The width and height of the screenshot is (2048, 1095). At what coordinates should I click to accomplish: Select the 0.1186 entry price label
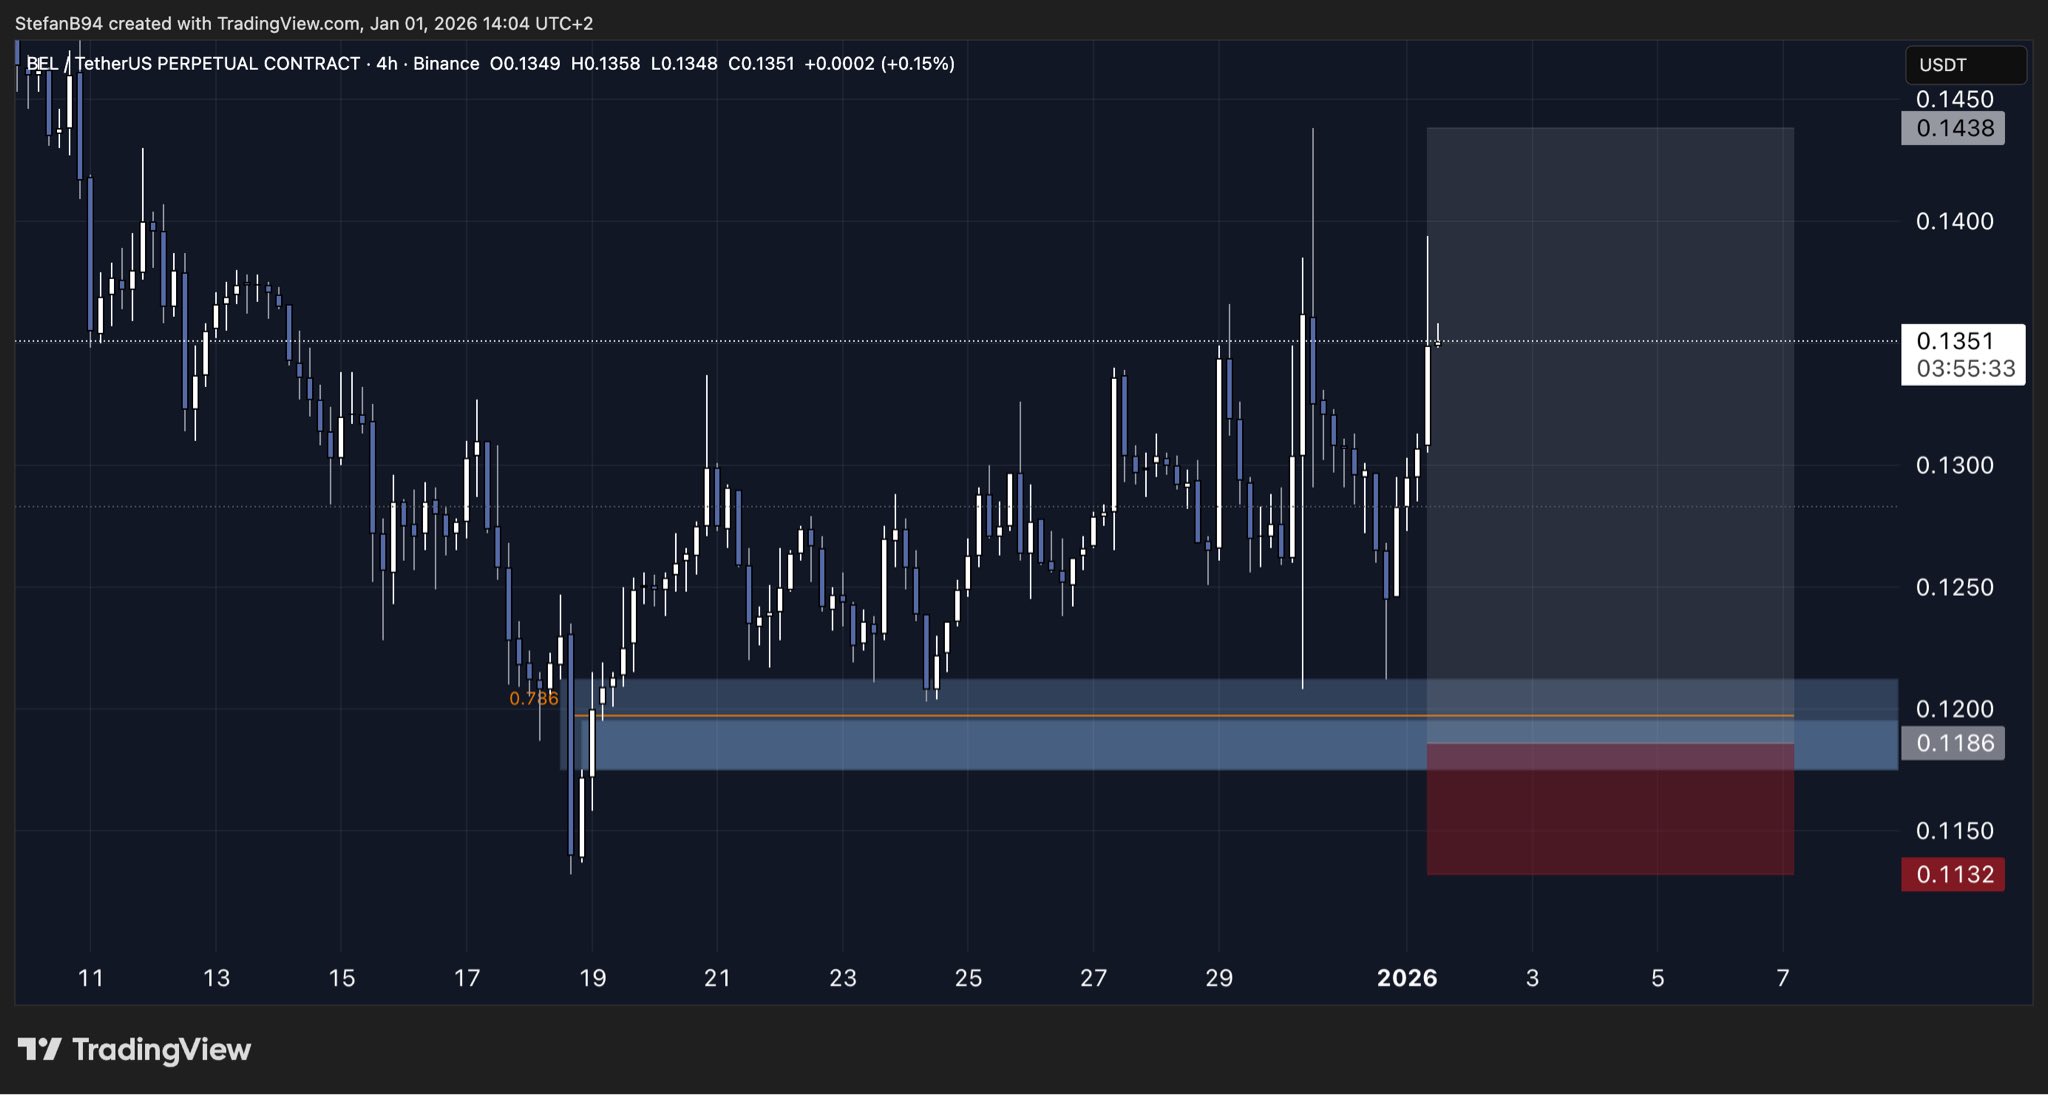1952,743
